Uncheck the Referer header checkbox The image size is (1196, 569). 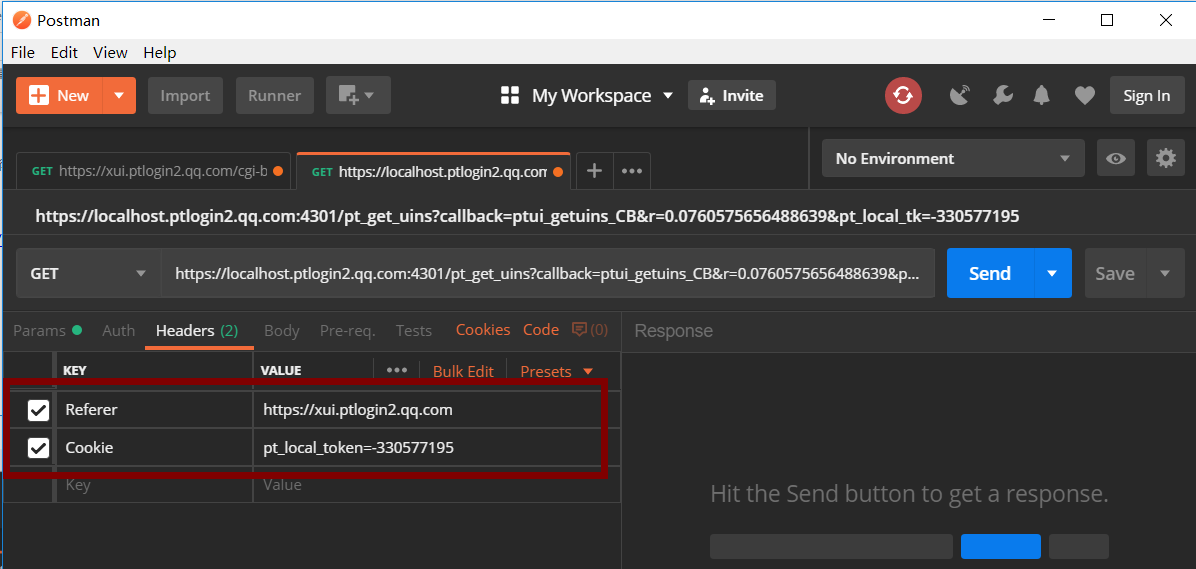(38, 410)
